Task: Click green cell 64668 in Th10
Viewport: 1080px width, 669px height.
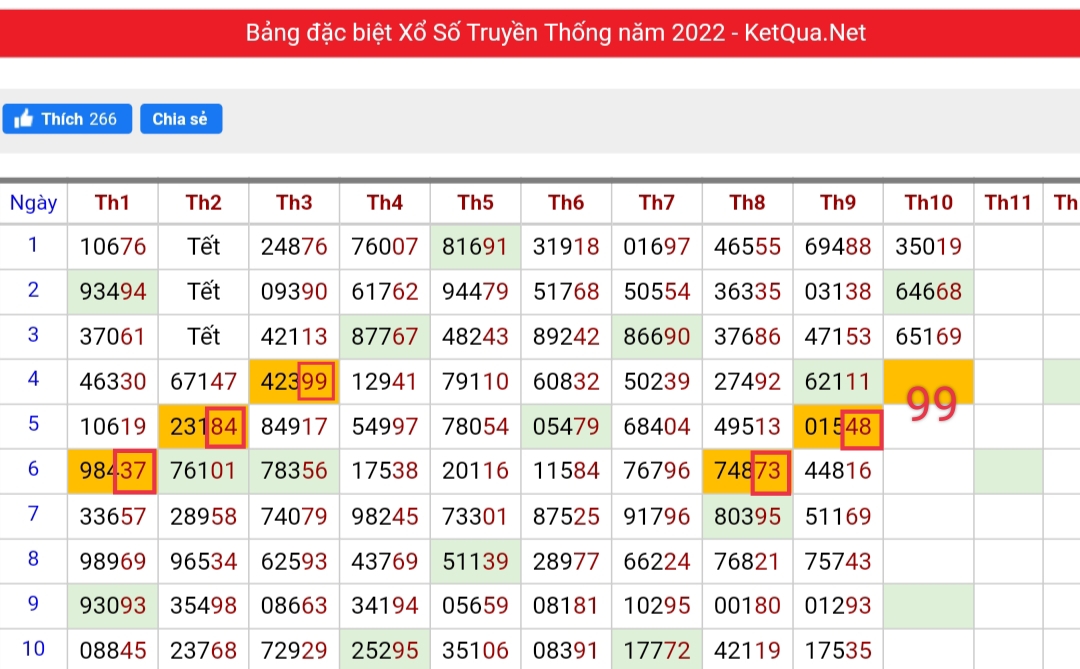Action: pos(928,291)
